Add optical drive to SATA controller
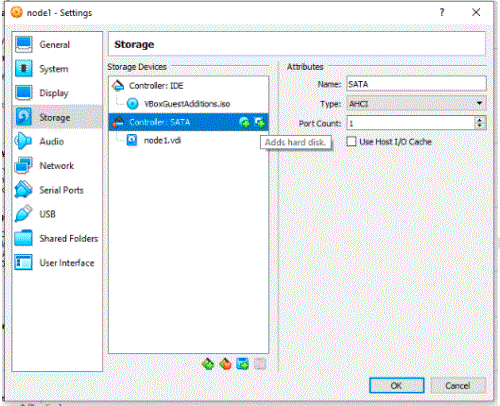The width and height of the screenshot is (500, 406). coord(245,123)
